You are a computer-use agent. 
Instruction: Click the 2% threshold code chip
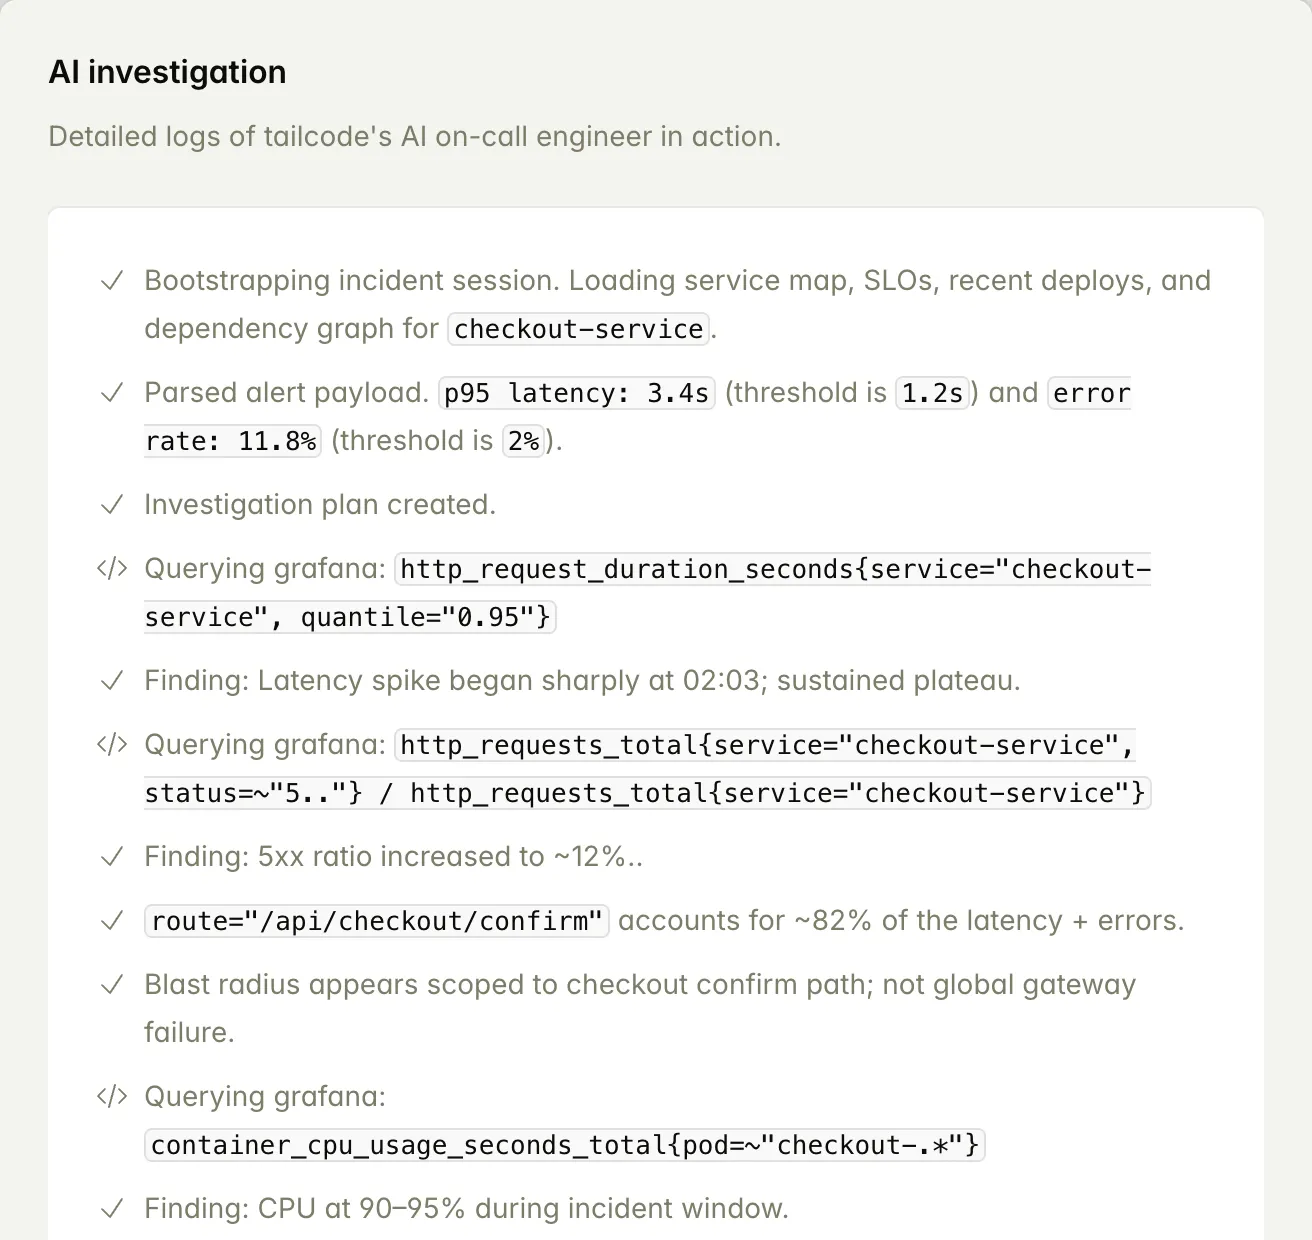tap(523, 441)
